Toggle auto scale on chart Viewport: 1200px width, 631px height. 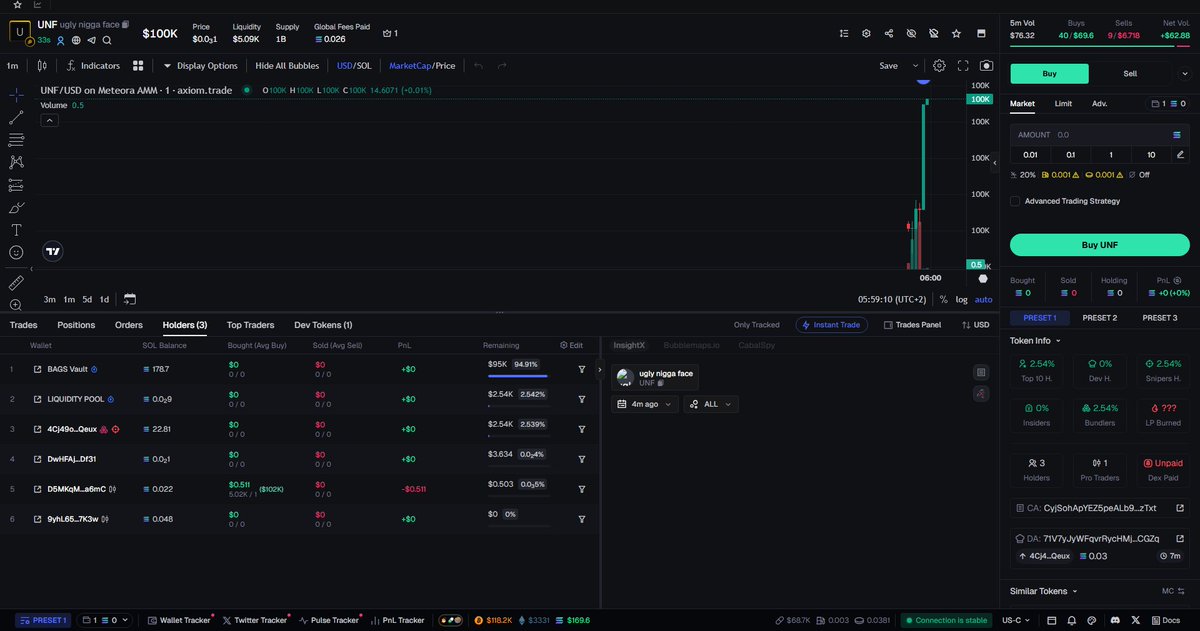point(984,299)
